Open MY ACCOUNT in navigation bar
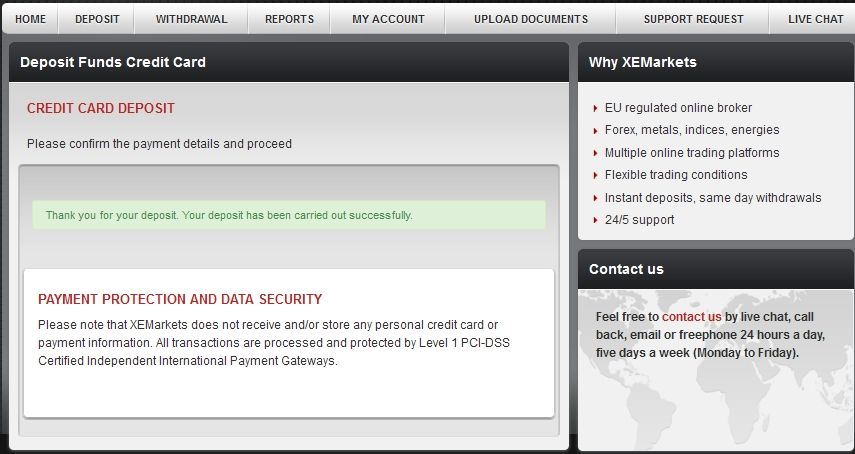The height and width of the screenshot is (454, 855). [388, 19]
